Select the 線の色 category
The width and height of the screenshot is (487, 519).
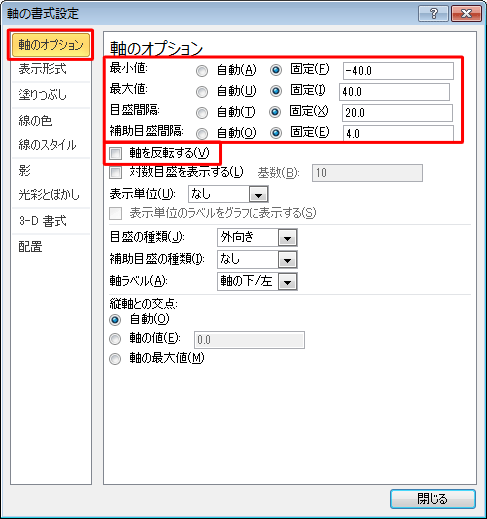pyautogui.click(x=35, y=120)
